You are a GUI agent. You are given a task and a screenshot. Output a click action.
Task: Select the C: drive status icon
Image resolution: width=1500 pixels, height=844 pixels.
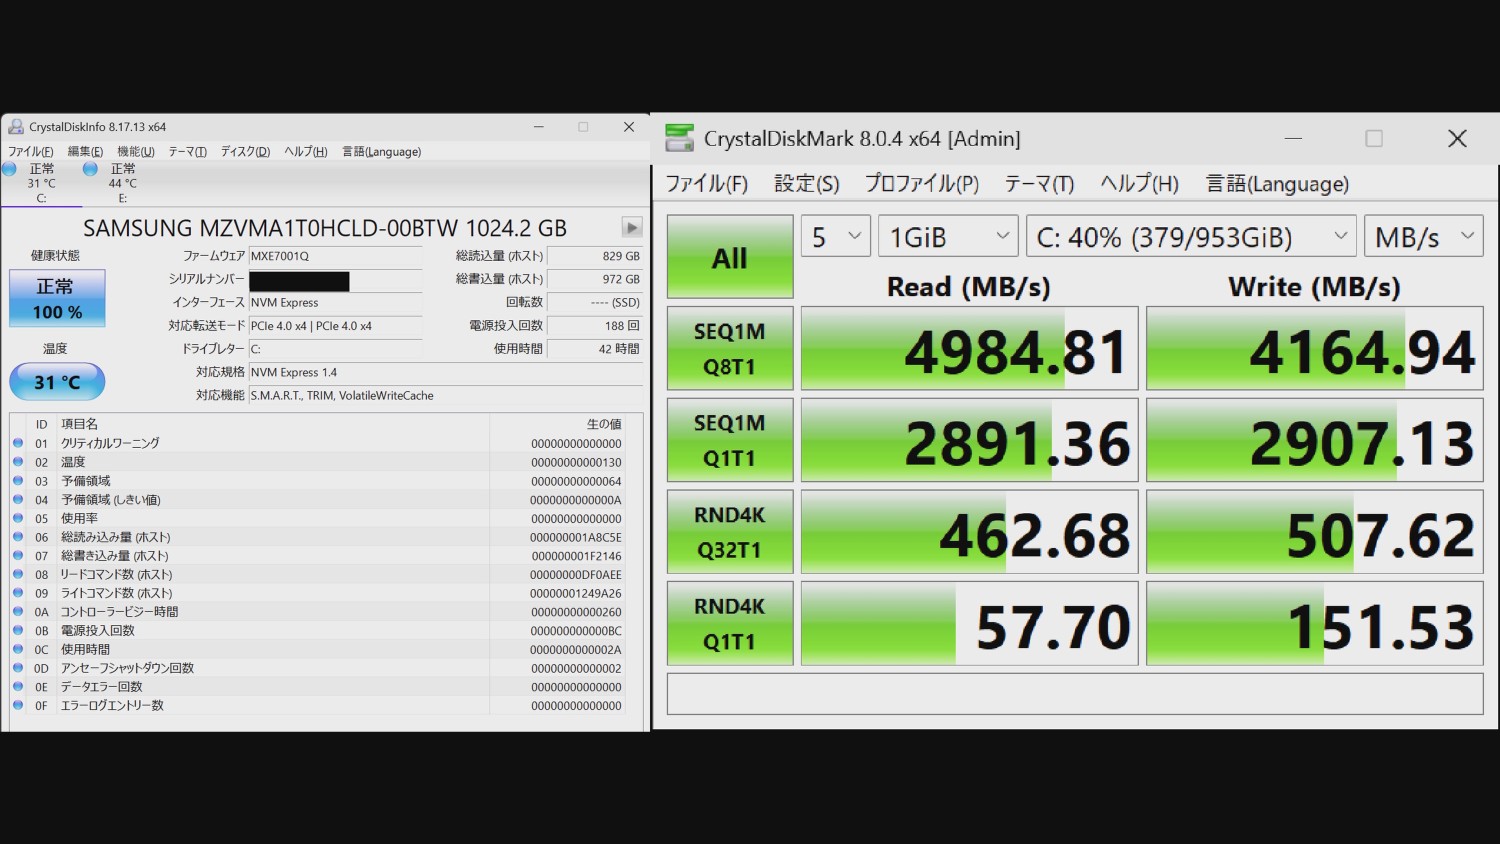10,169
